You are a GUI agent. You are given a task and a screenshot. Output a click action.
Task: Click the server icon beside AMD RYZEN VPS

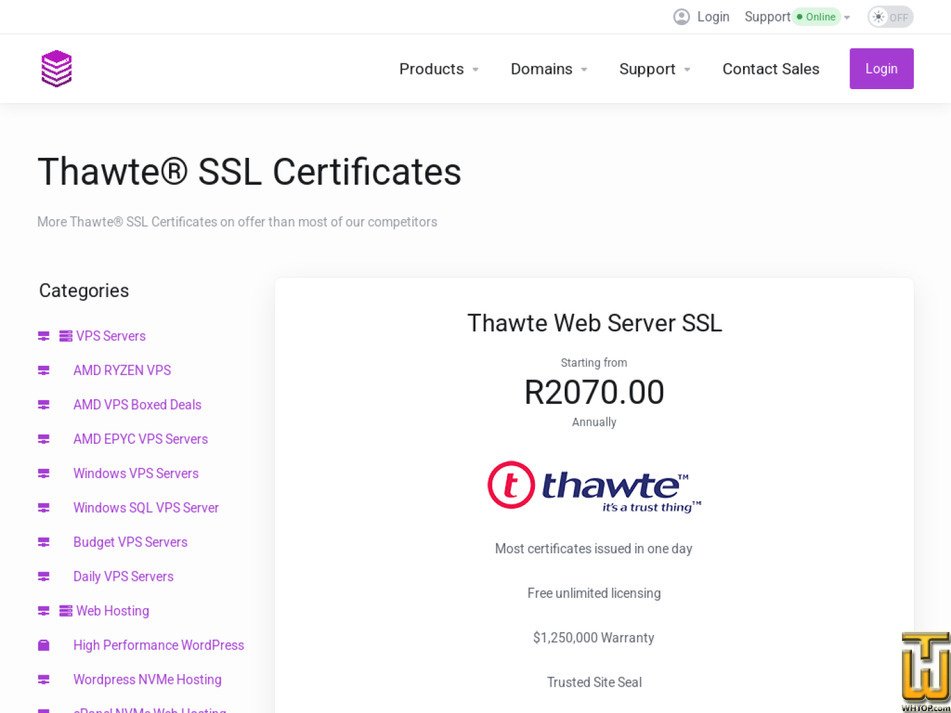coord(44,370)
